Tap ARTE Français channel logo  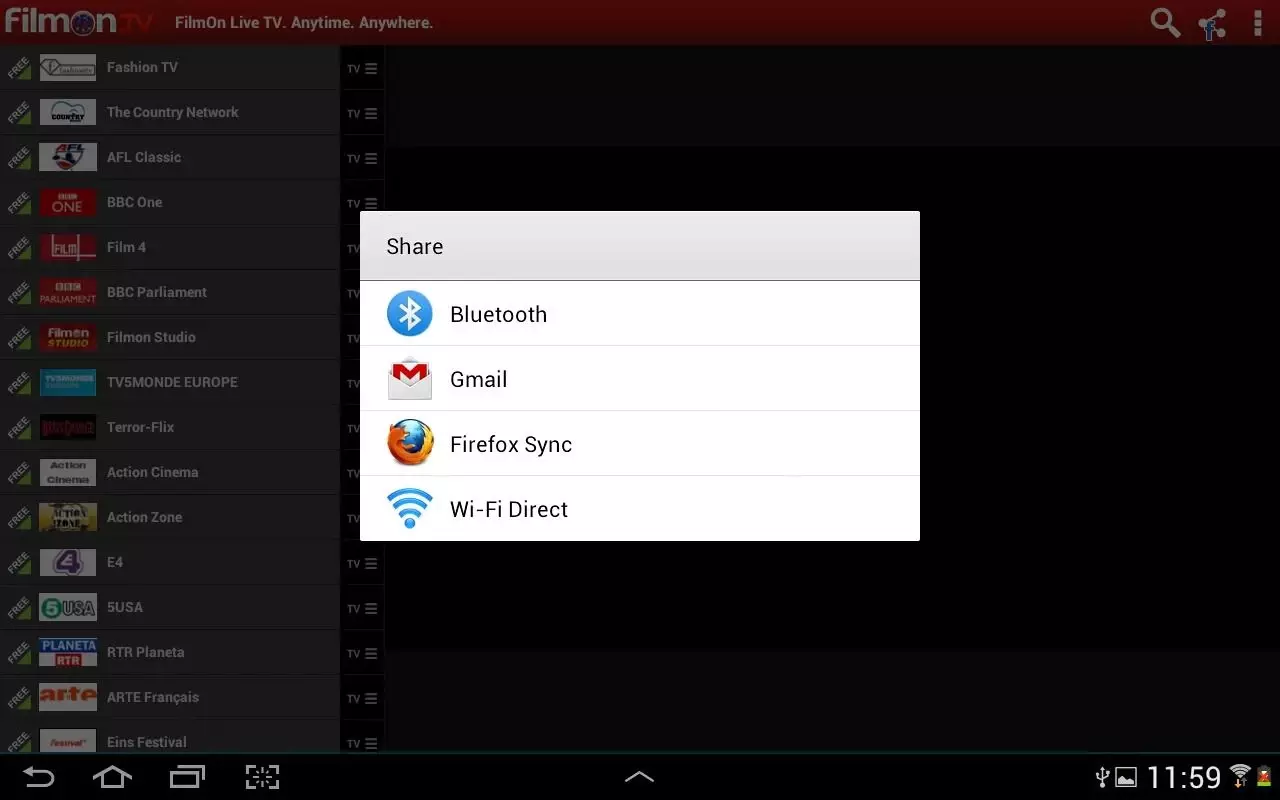[x=68, y=697]
